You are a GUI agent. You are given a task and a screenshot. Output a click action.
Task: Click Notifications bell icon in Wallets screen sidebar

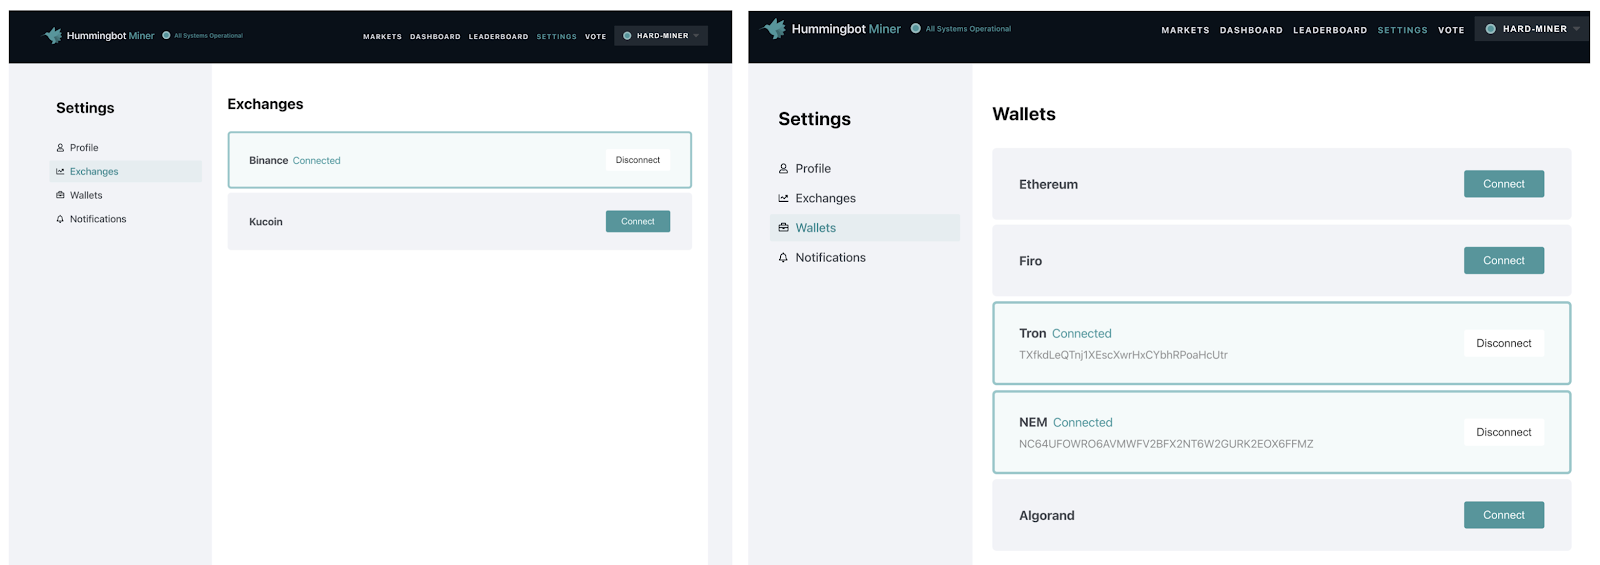[783, 258]
